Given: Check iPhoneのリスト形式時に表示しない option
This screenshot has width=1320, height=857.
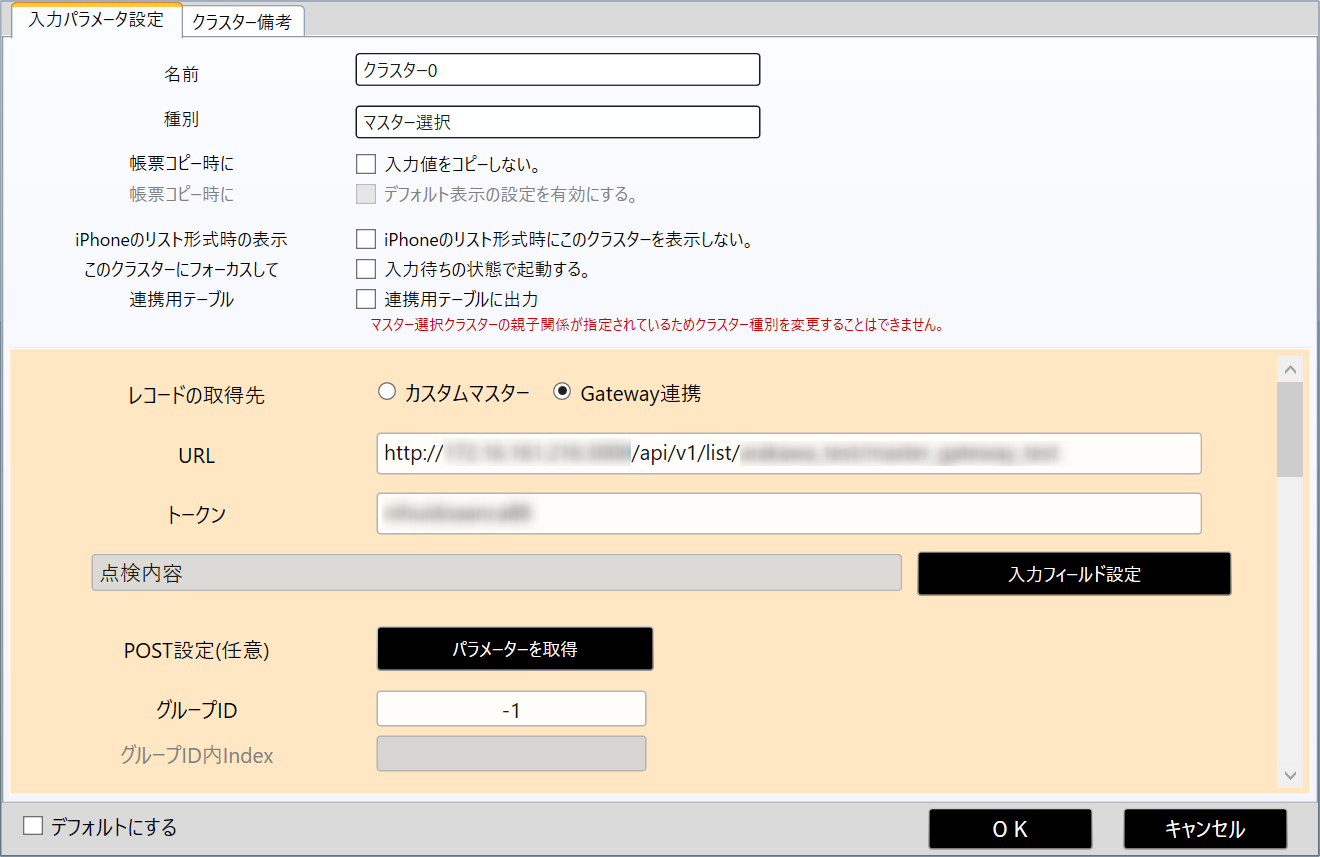Looking at the screenshot, I should click(366, 240).
